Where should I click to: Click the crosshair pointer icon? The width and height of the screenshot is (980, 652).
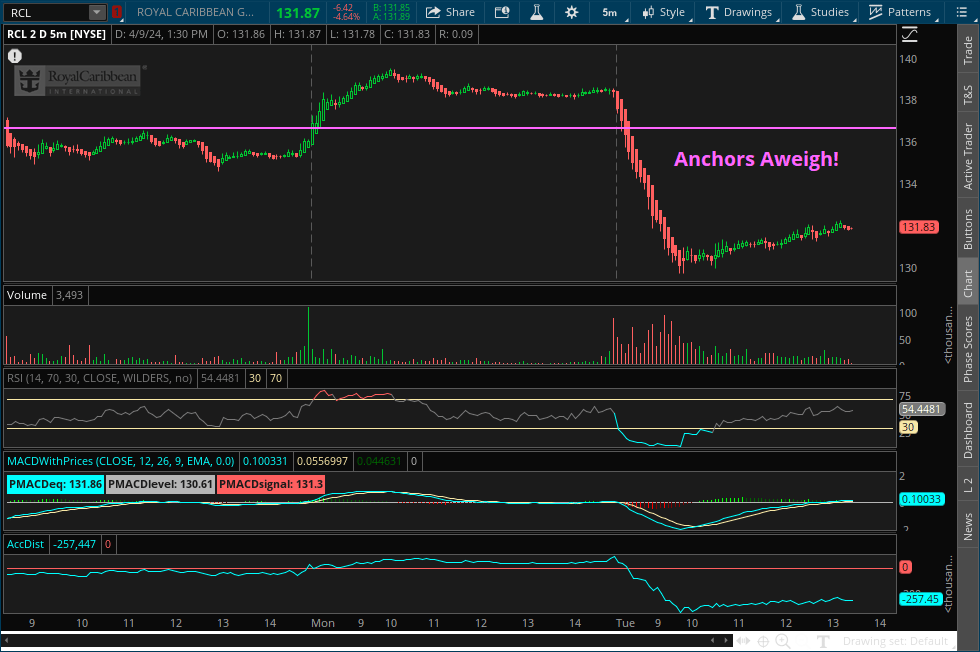(763, 641)
